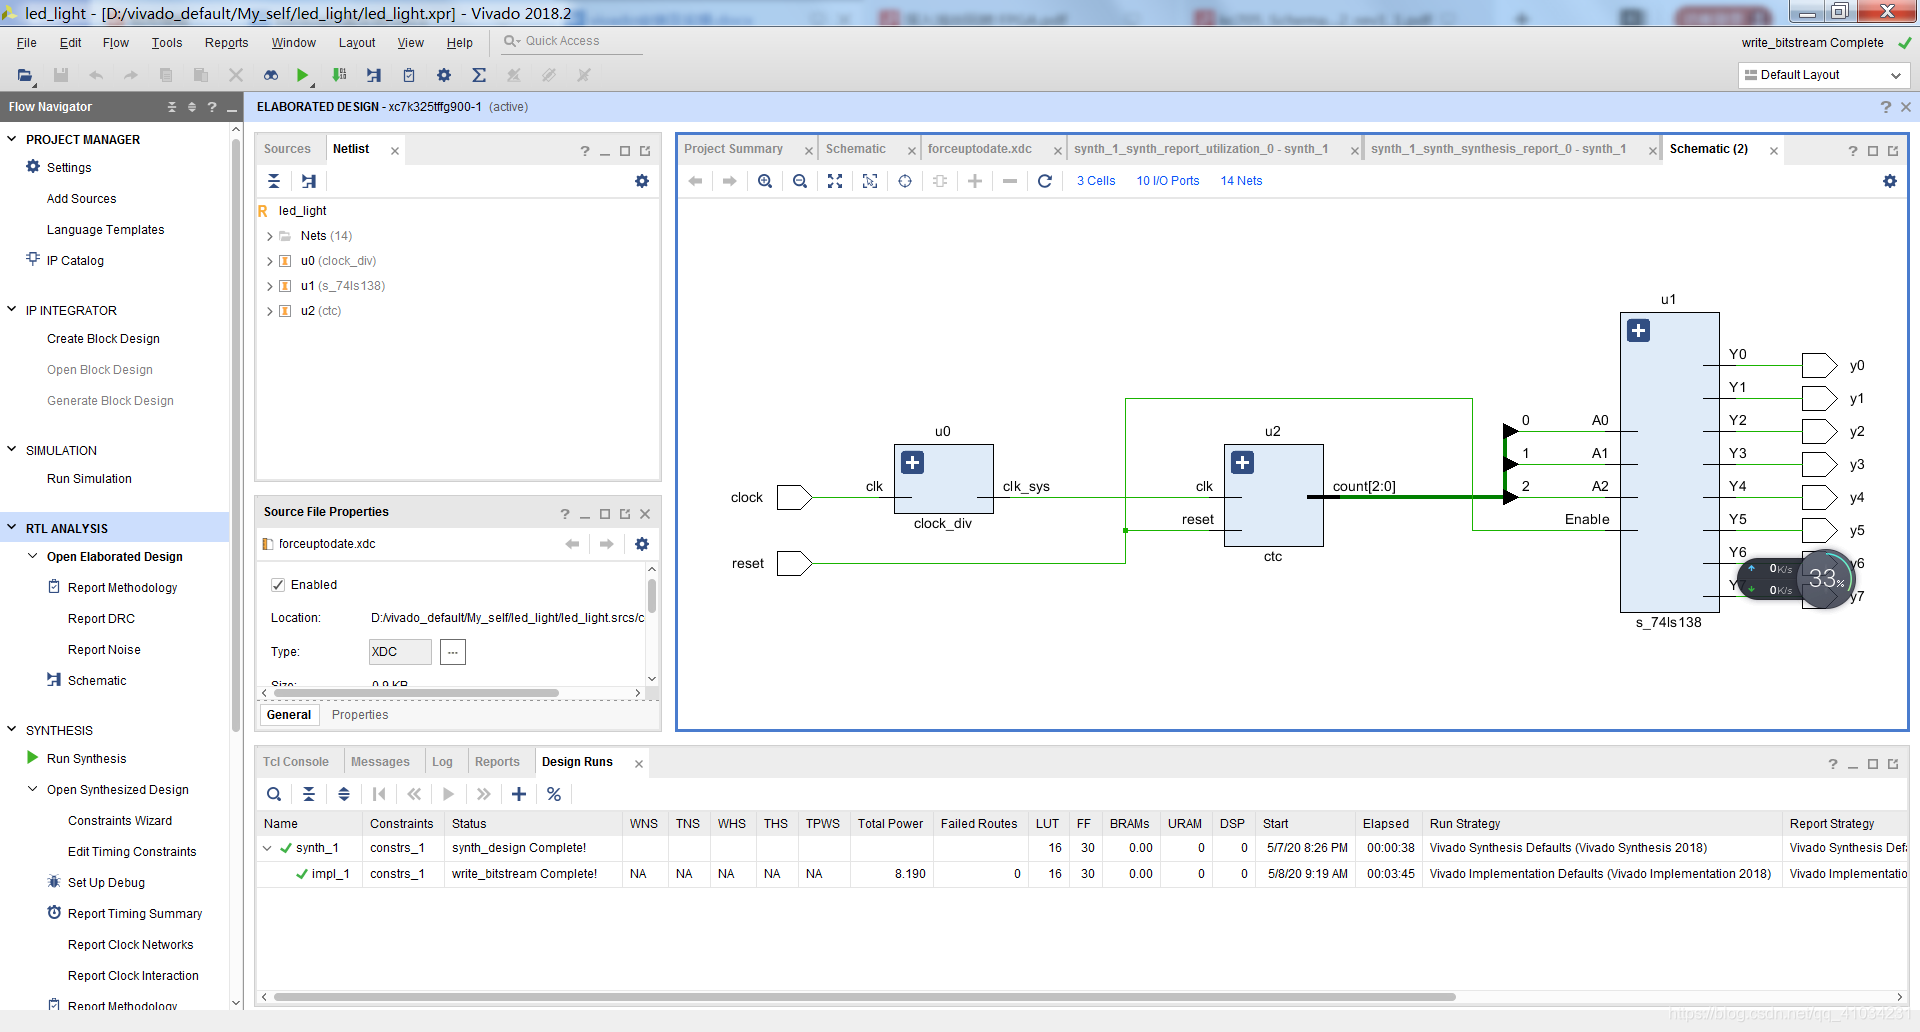Click the Quick Access search field
The width and height of the screenshot is (1920, 1032).
point(572,41)
